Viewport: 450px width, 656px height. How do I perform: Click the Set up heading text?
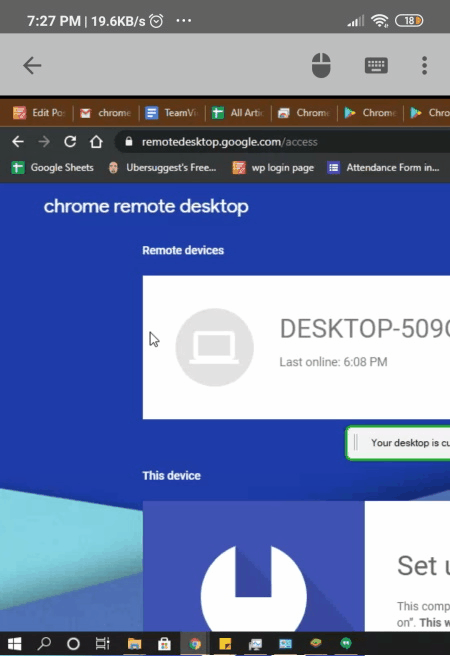pos(423,566)
